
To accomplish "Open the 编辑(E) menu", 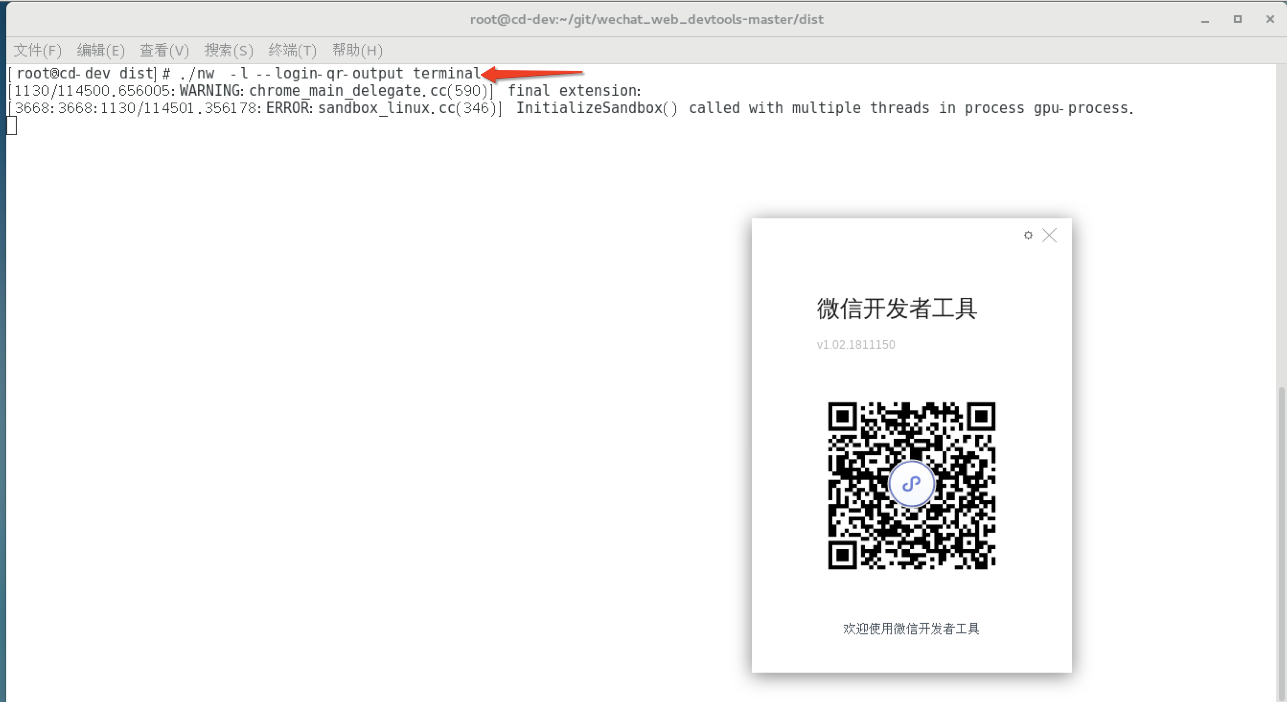I will pyautogui.click(x=100, y=49).
